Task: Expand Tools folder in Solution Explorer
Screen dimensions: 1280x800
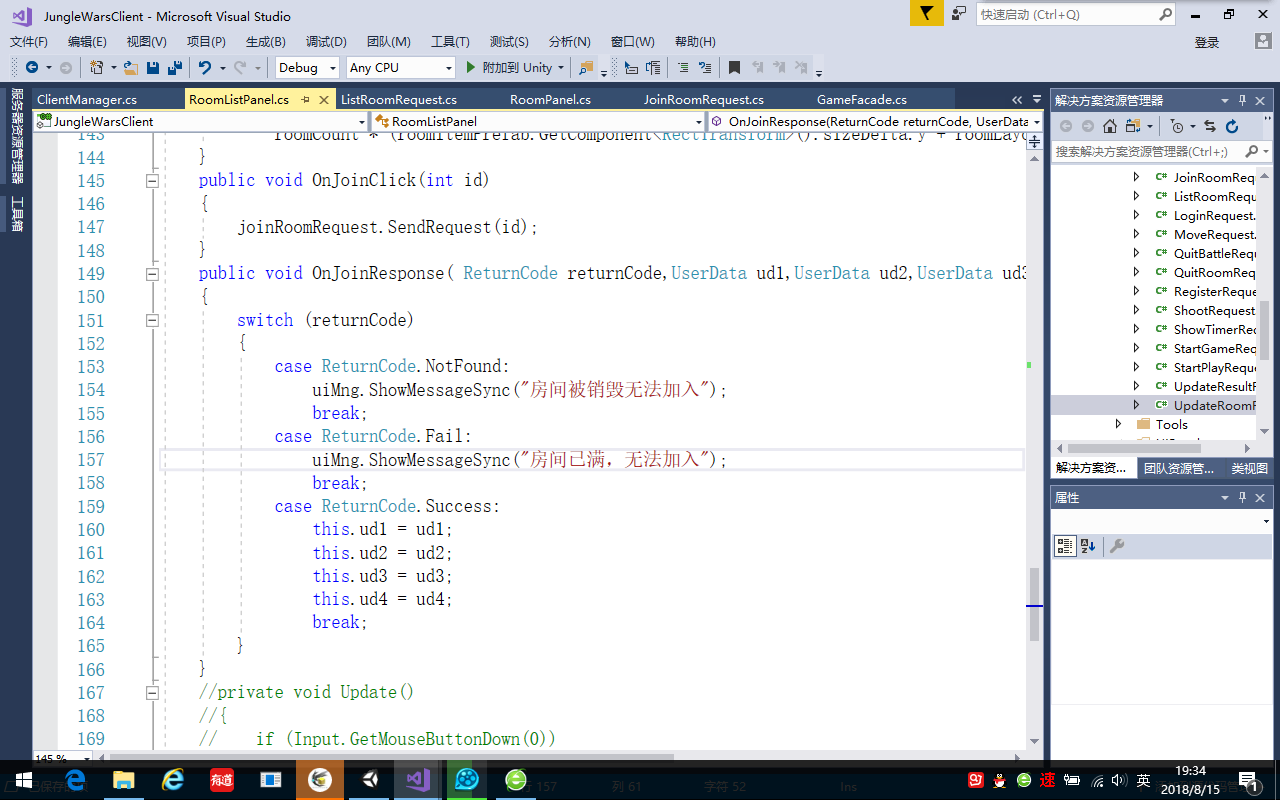Action: click(1119, 424)
